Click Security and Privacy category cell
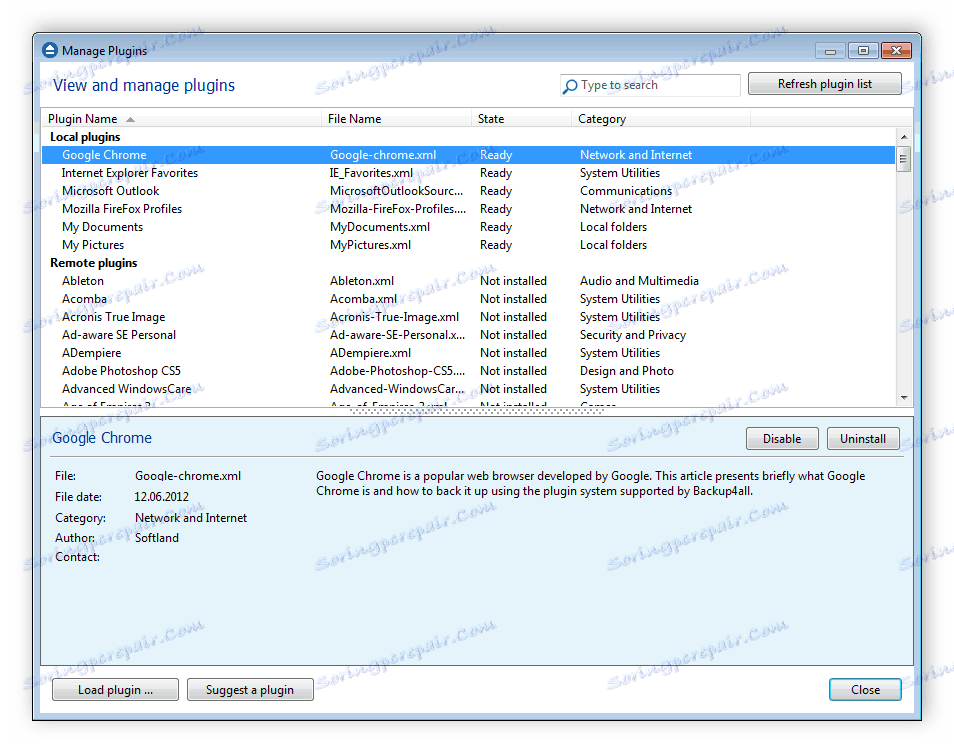954x753 pixels. point(633,335)
